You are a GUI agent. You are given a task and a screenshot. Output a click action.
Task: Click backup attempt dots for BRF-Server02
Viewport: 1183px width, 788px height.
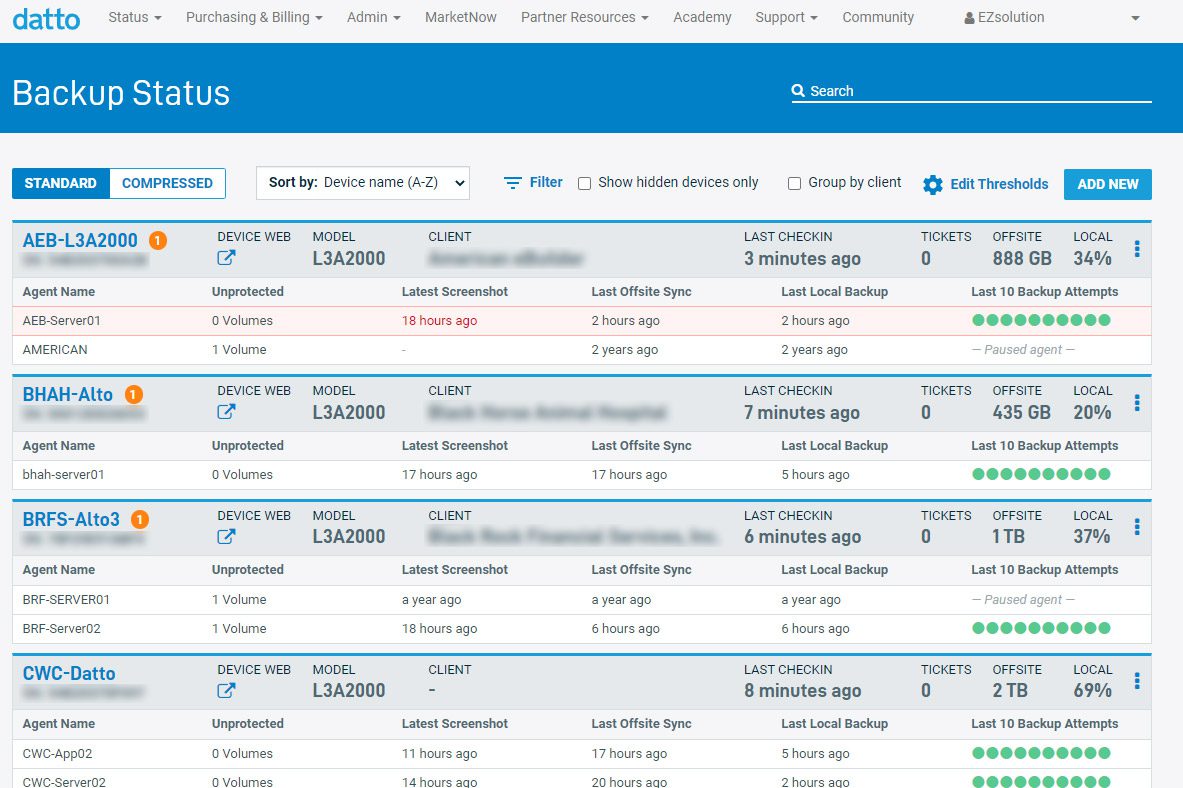[x=1041, y=628]
